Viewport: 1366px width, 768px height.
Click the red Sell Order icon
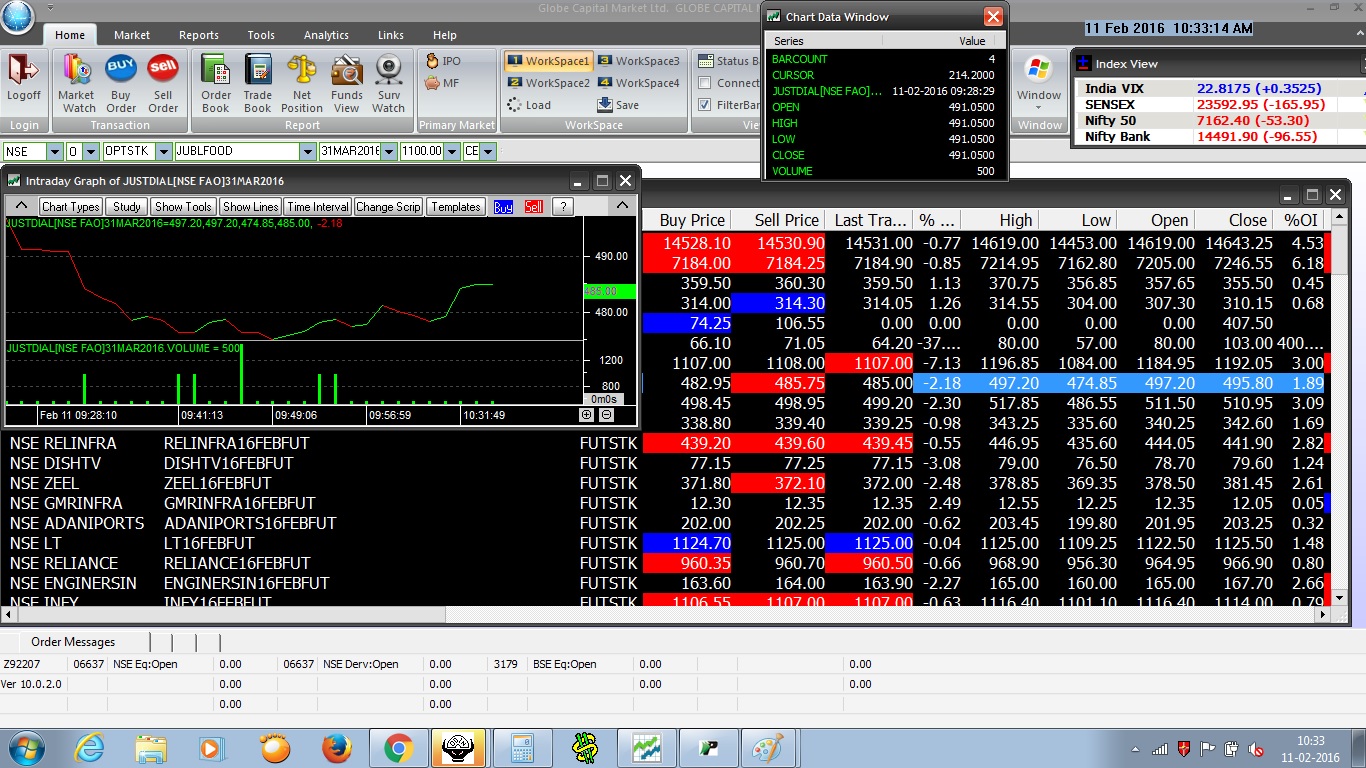click(x=163, y=82)
